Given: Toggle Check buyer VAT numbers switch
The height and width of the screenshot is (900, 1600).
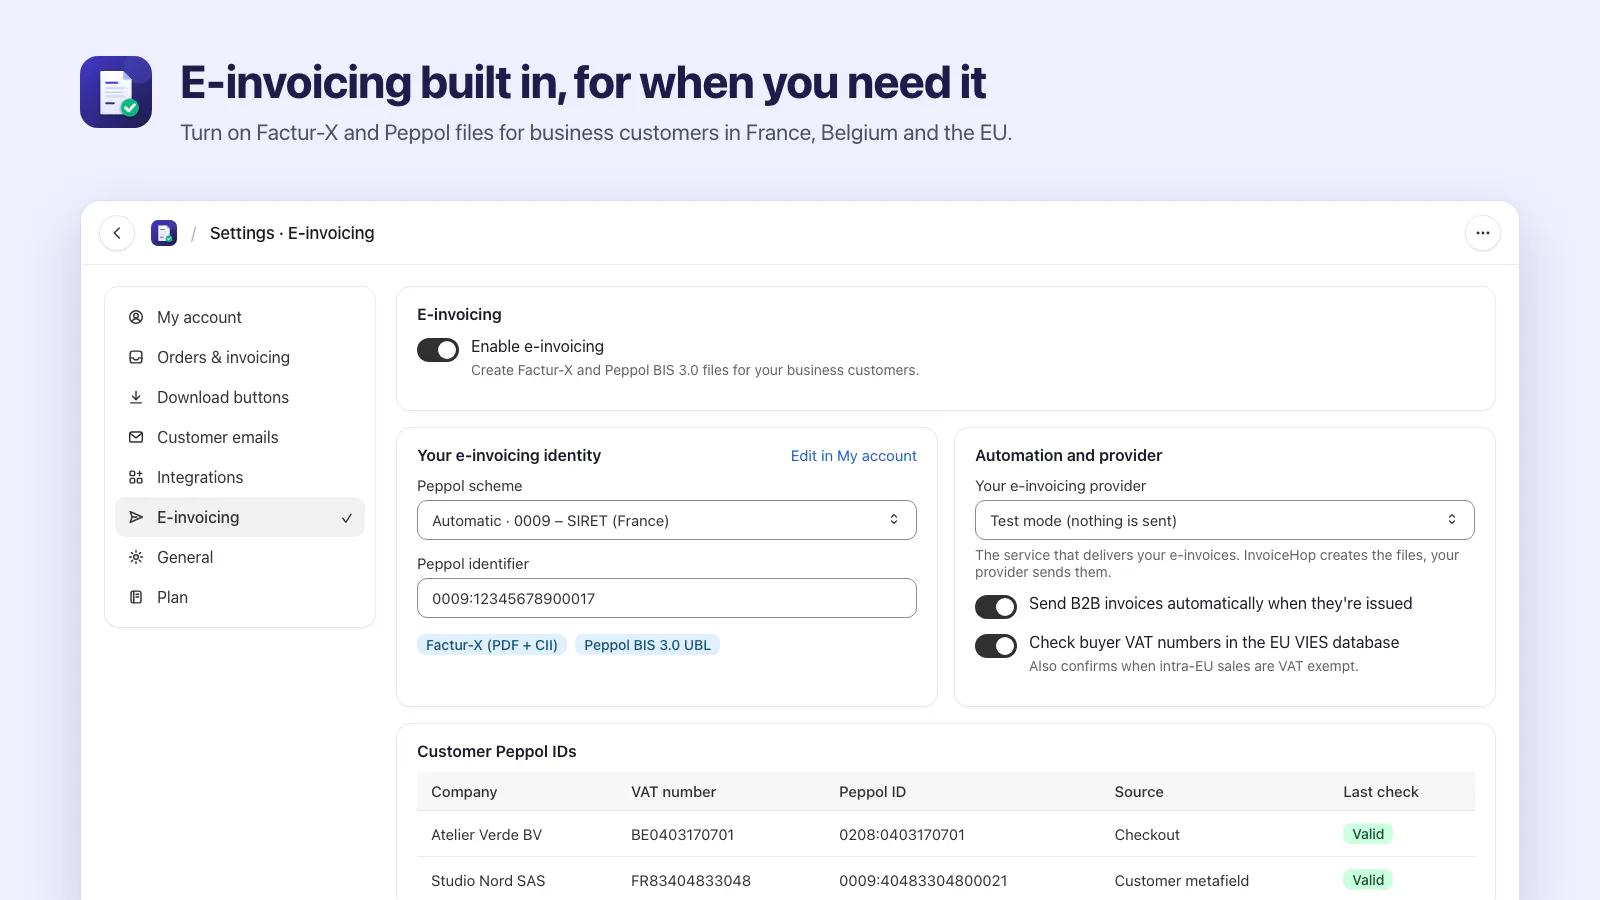Looking at the screenshot, I should click(x=996, y=646).
